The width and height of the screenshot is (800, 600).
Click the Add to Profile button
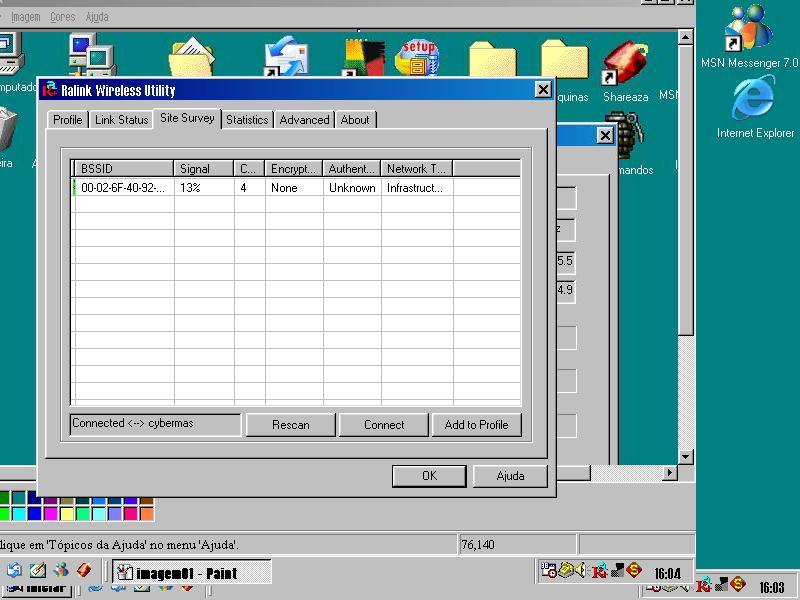tap(477, 424)
